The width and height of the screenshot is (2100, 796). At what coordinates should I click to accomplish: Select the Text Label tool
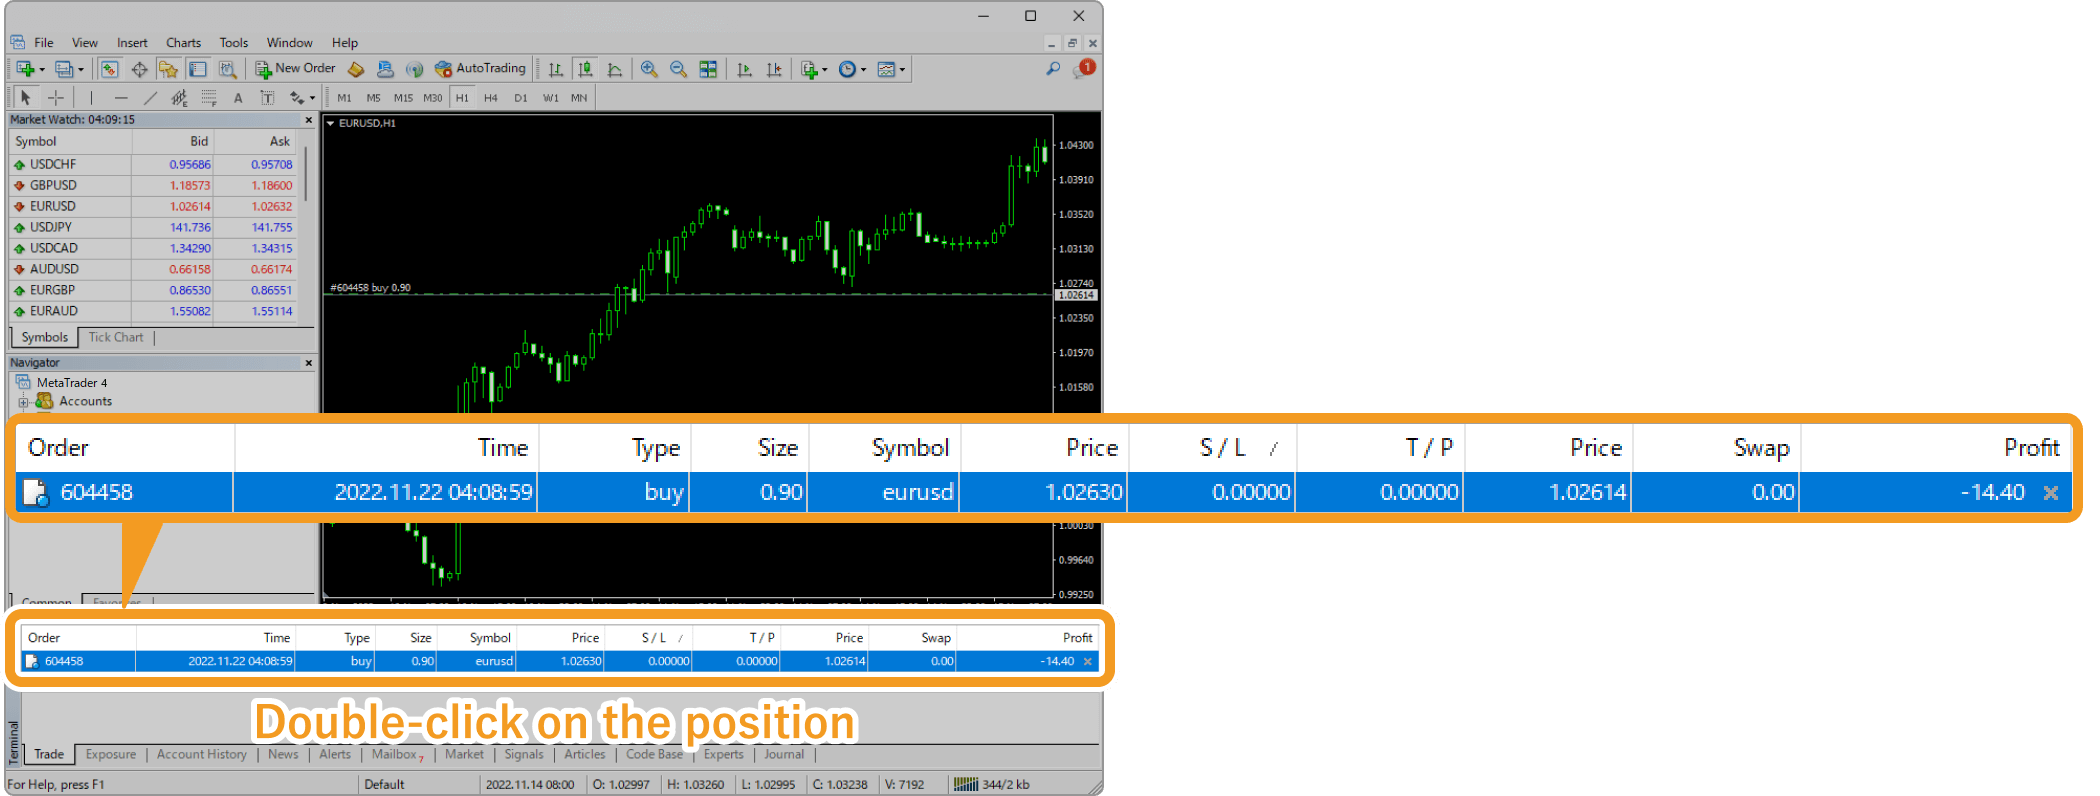coord(267,97)
